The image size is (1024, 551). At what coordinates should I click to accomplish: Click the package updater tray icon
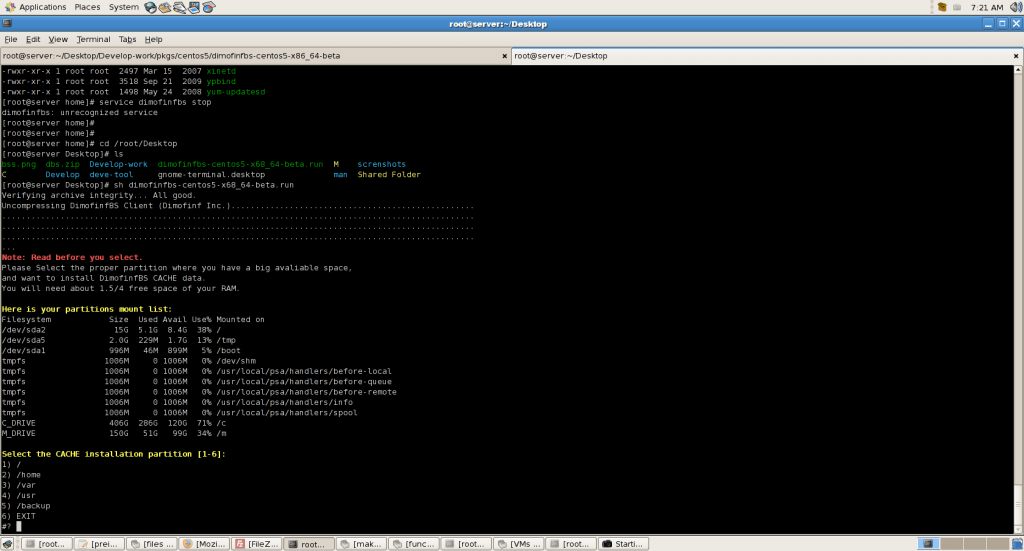click(942, 7)
